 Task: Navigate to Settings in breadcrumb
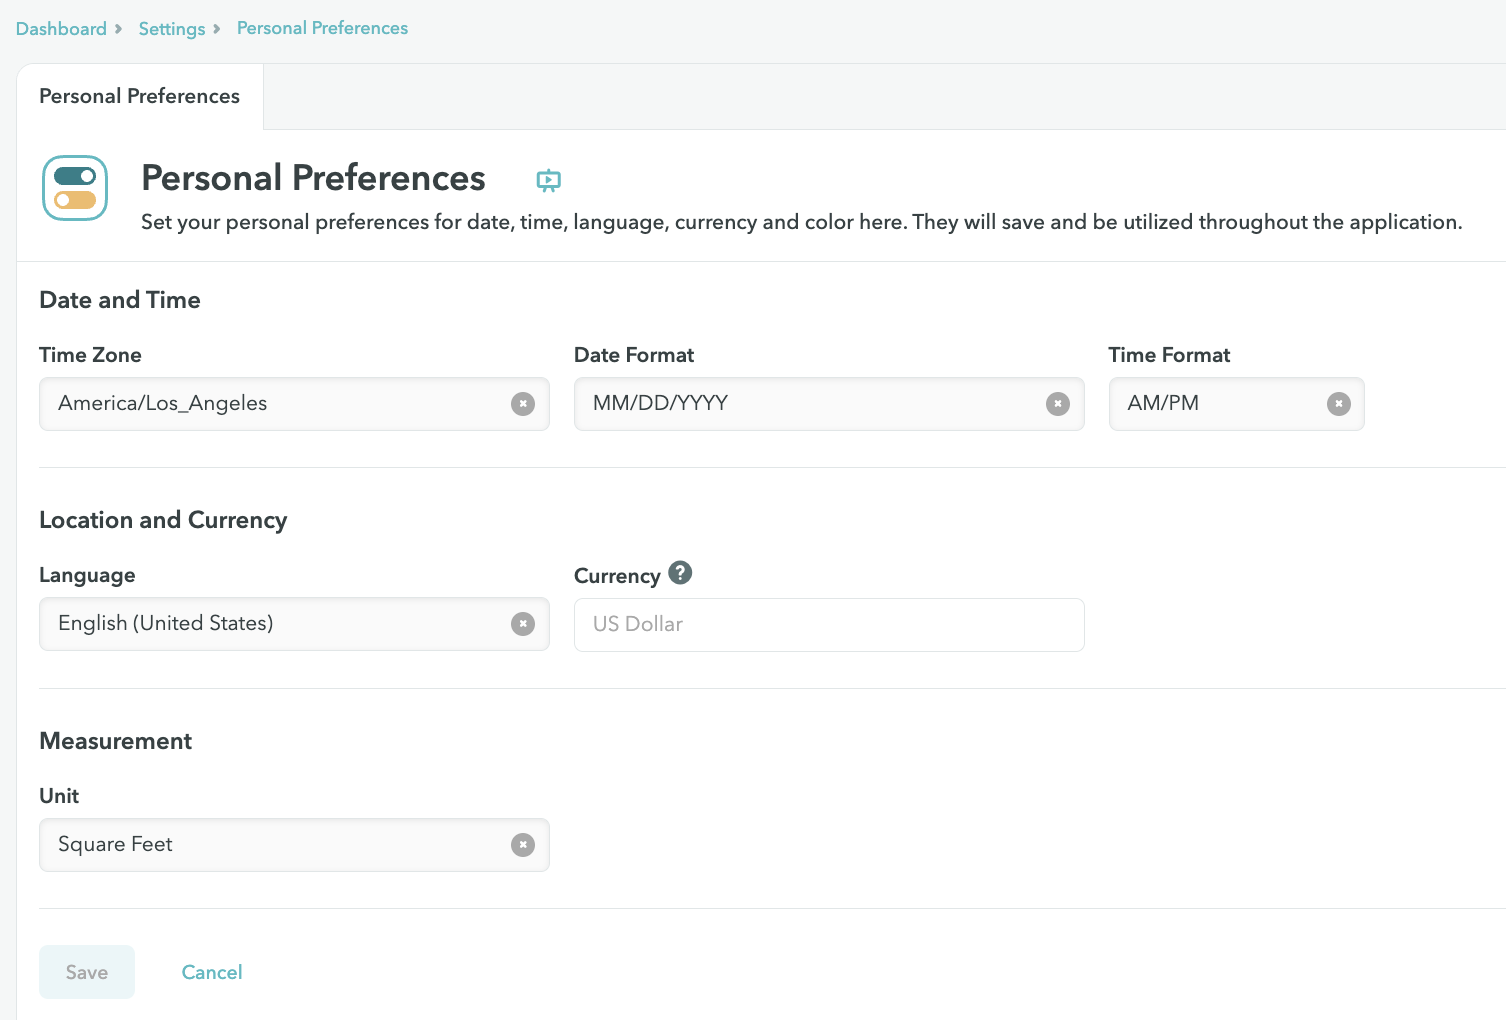click(172, 29)
